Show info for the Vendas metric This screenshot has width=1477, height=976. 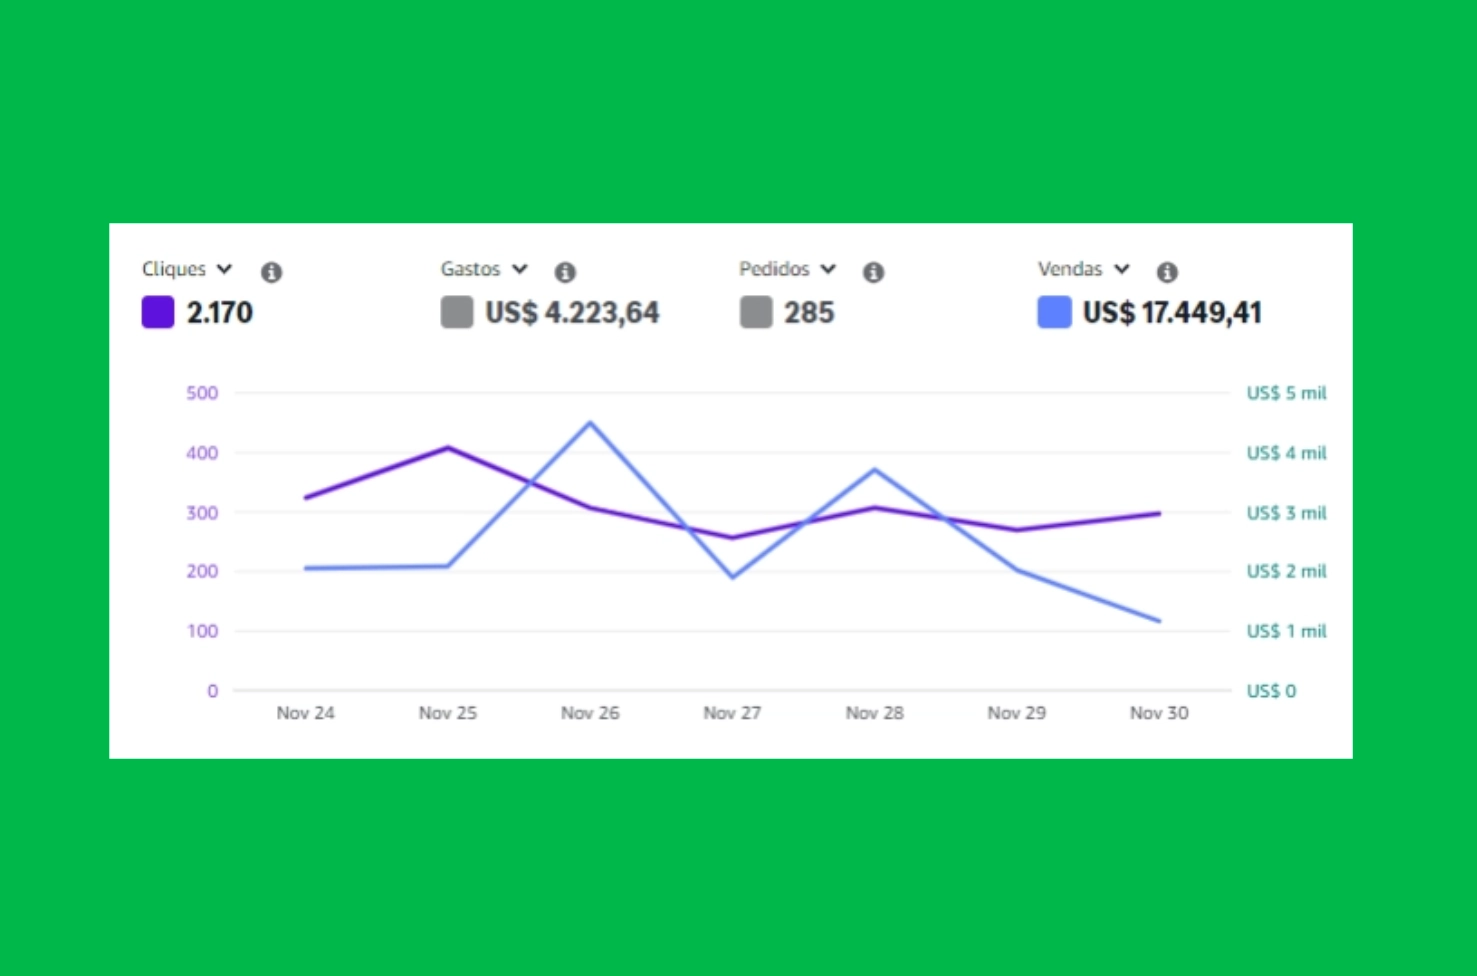pos(1167,272)
